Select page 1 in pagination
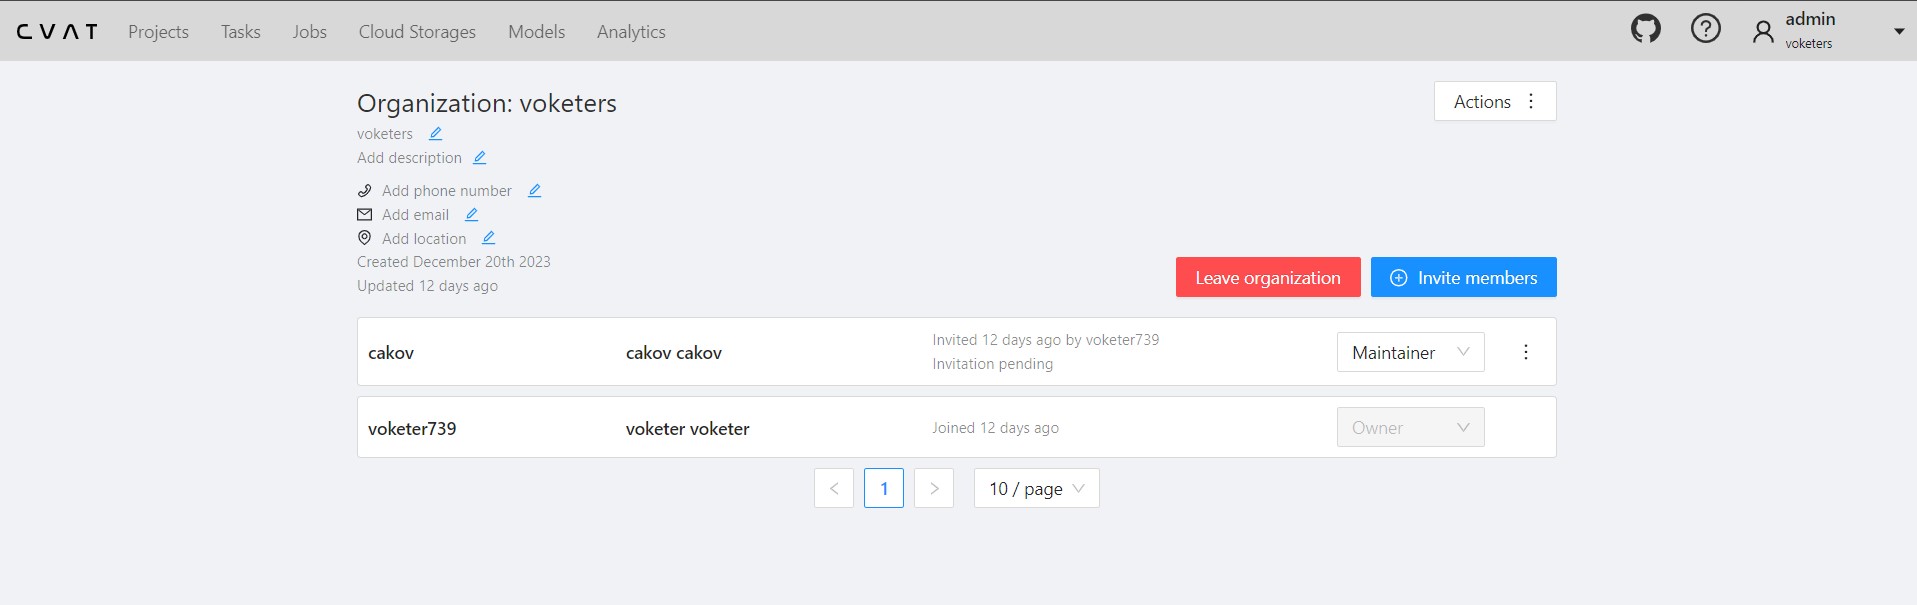 [883, 488]
